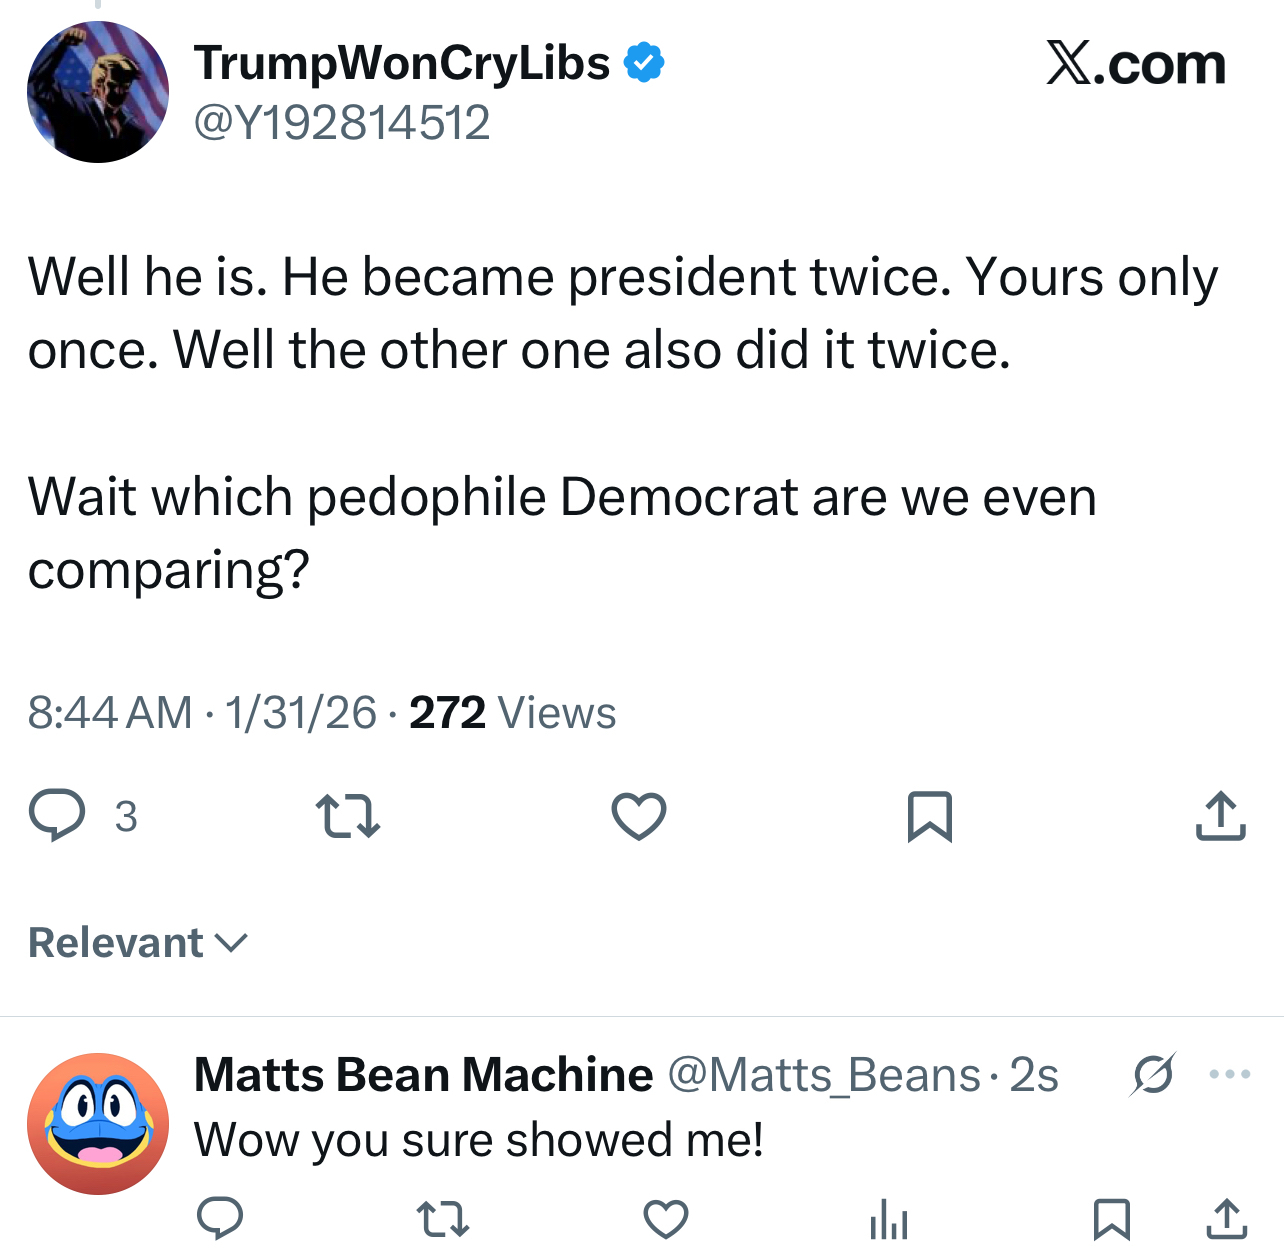Viewport: 1284px width, 1256px height.
Task: Reply to Matts Bean Machine comment
Action: 220,1218
